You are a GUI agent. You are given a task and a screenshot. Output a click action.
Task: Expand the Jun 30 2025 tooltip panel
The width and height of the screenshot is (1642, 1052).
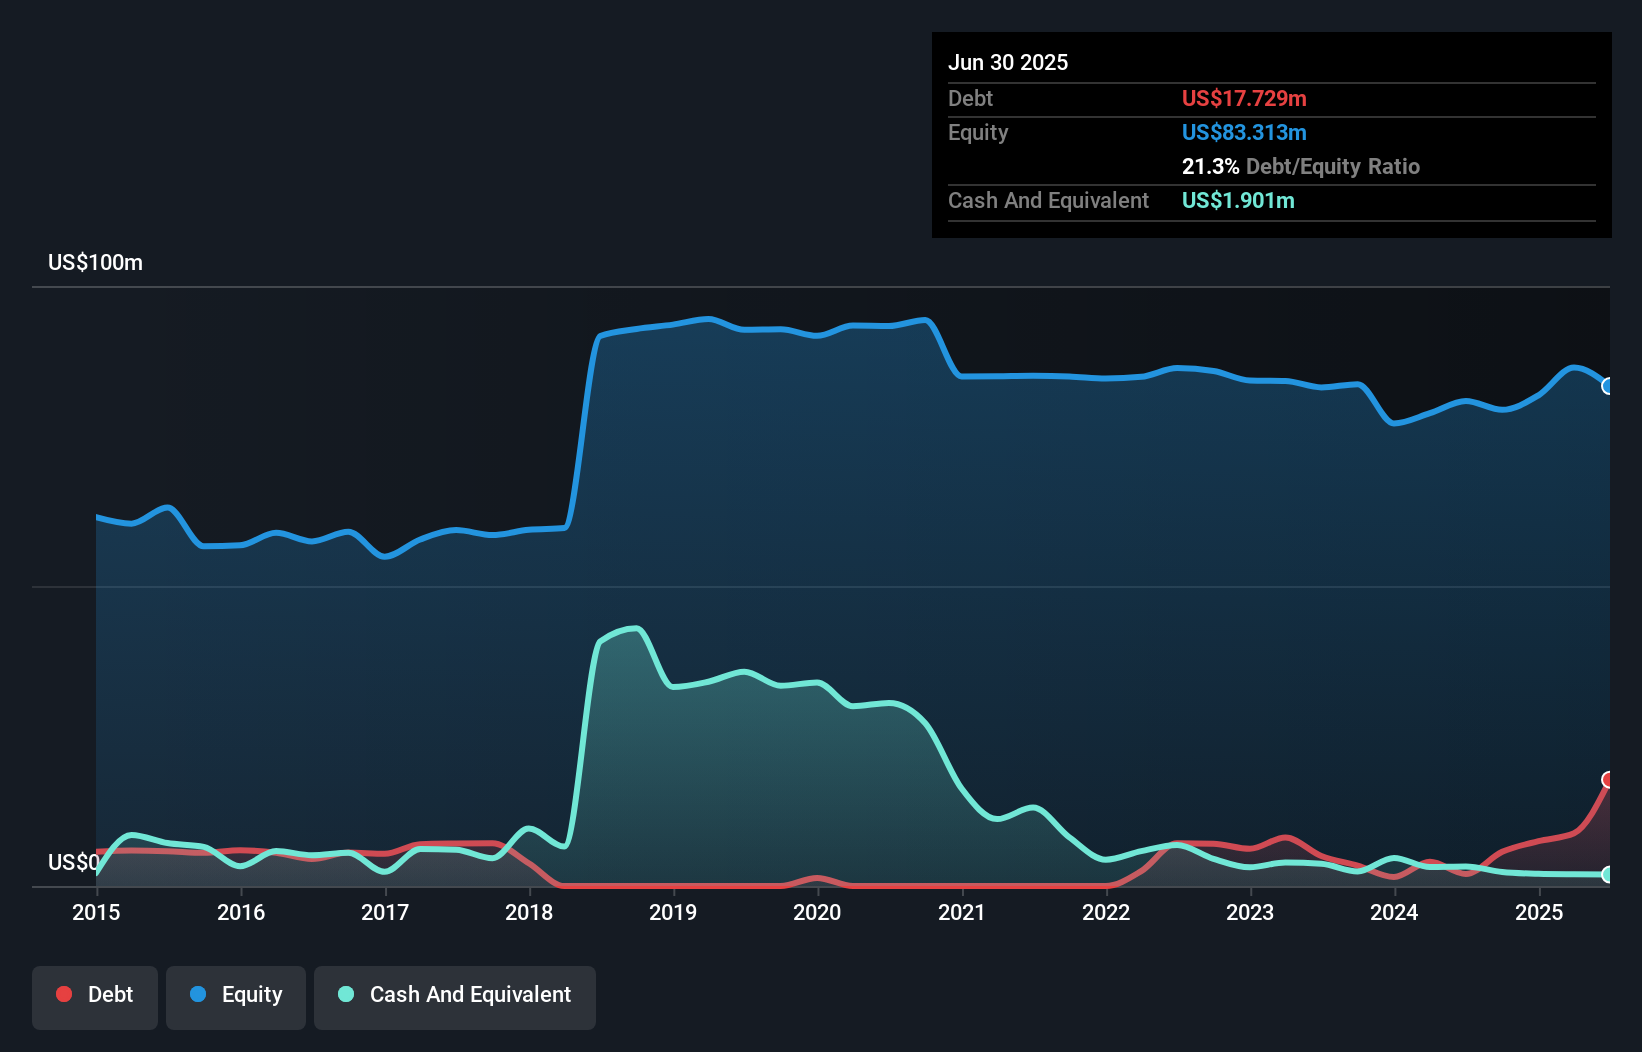1009,62
